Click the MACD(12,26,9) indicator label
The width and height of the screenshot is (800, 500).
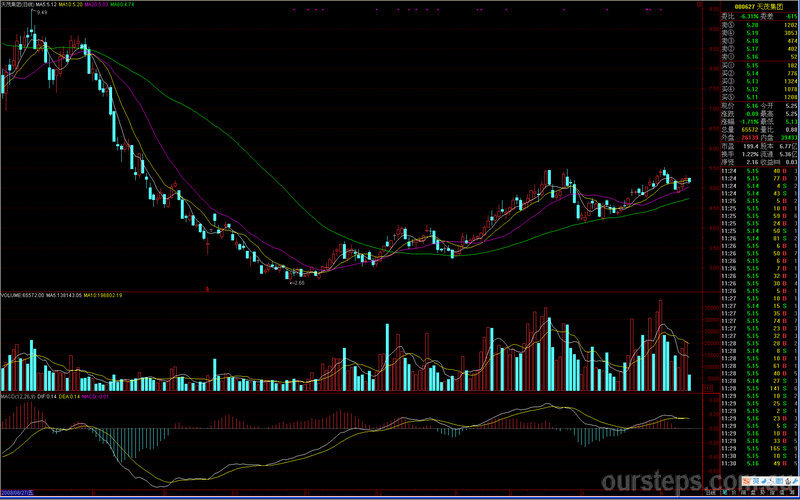point(18,396)
